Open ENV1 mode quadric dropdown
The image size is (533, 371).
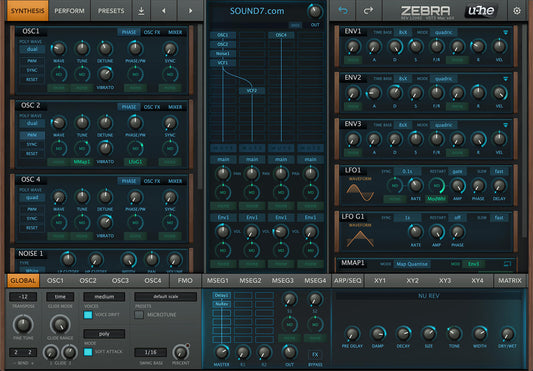[443, 32]
